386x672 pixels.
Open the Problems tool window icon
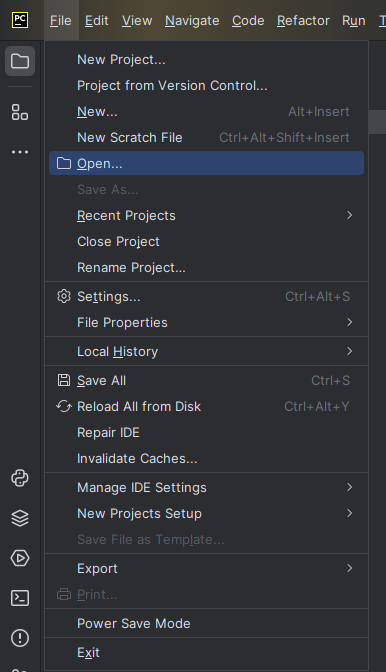coord(20,638)
